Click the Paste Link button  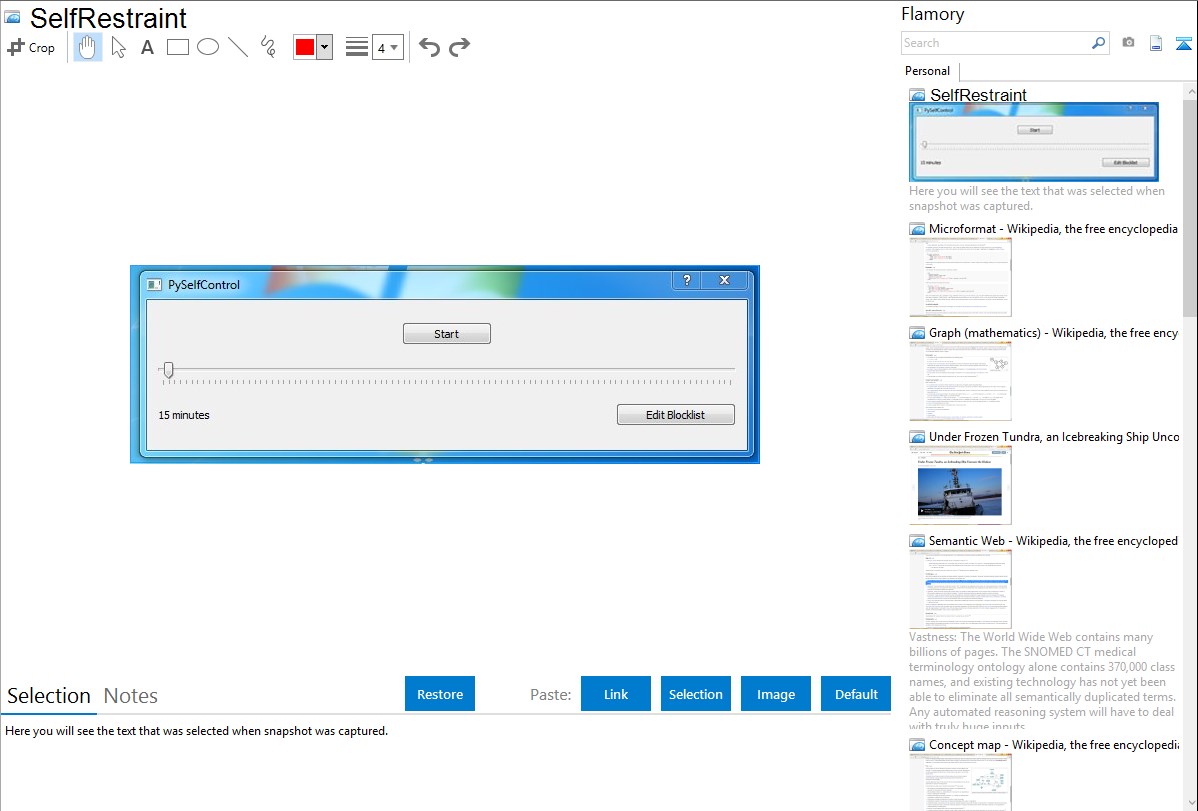click(x=616, y=694)
